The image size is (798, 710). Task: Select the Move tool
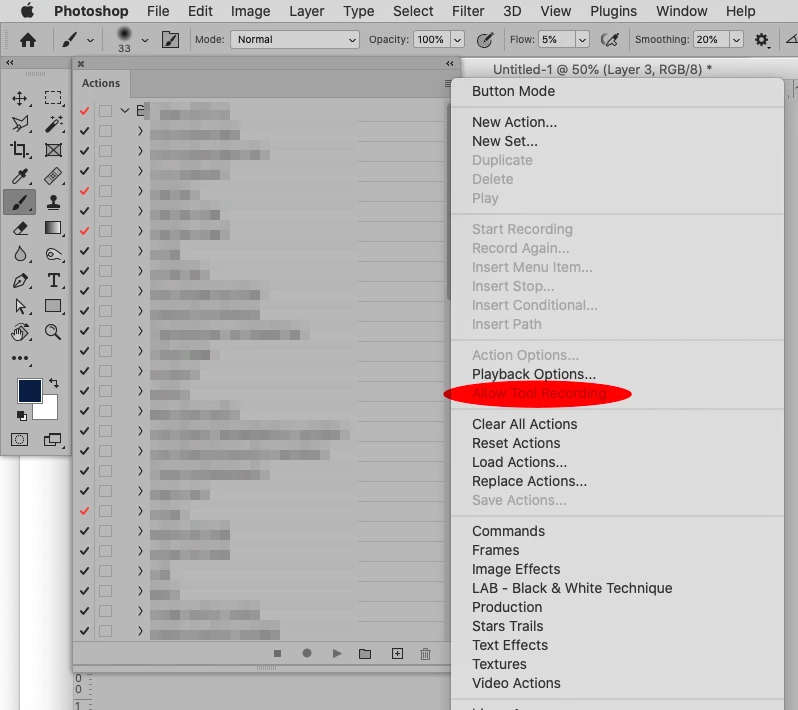click(20, 98)
